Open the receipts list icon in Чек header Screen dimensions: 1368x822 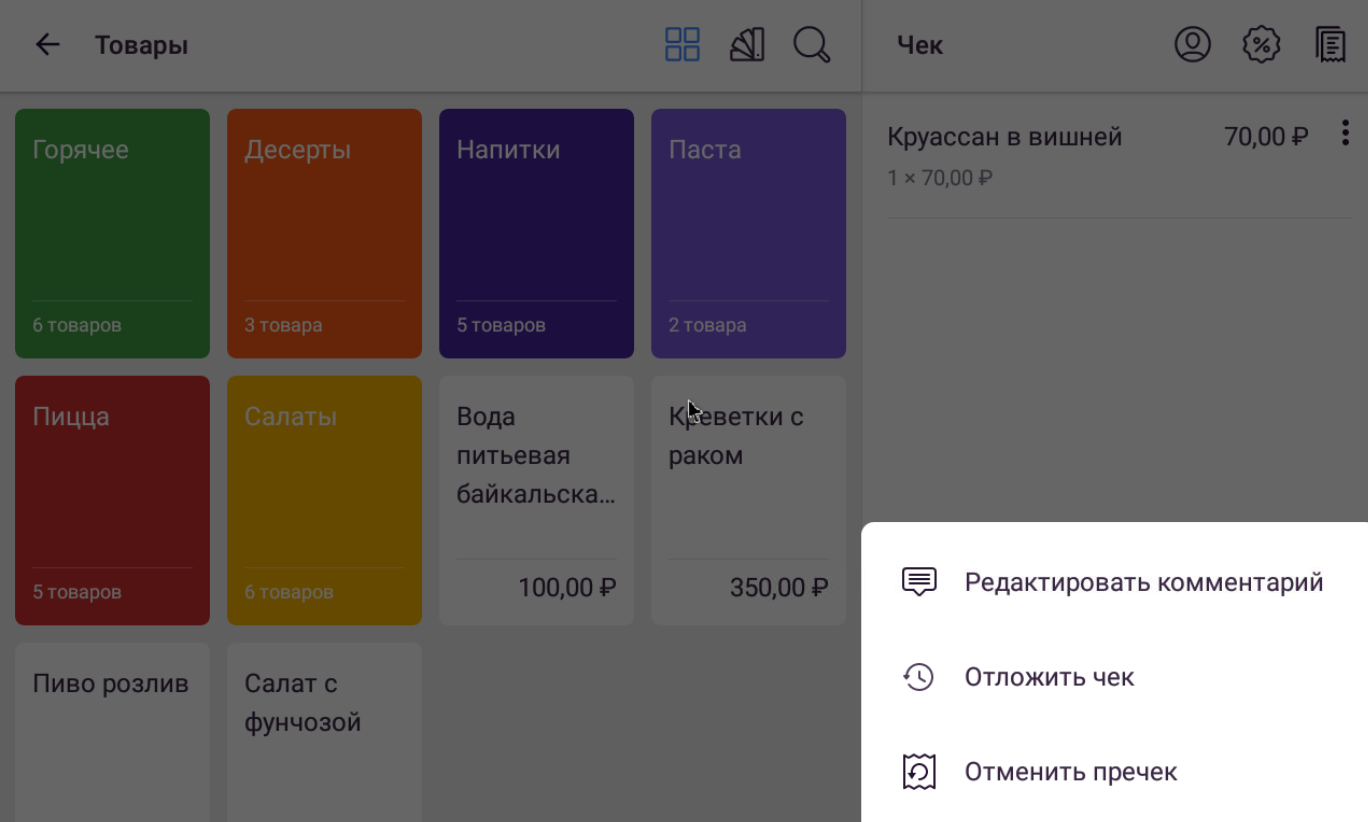click(1330, 45)
